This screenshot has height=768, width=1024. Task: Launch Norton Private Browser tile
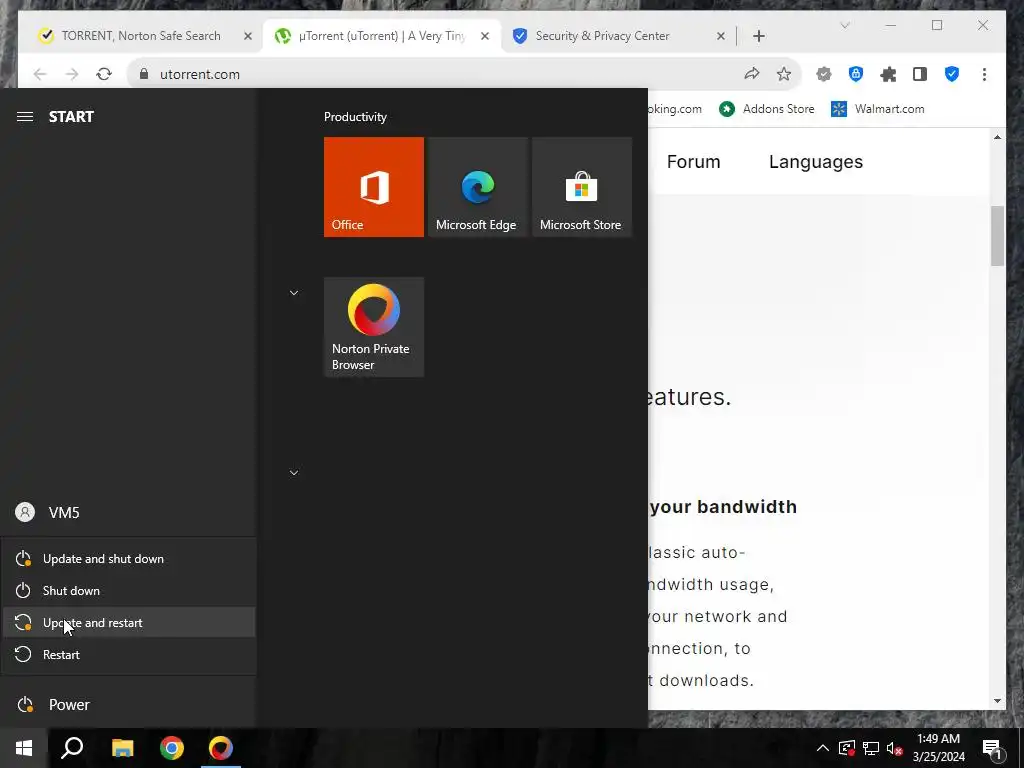coord(374,327)
